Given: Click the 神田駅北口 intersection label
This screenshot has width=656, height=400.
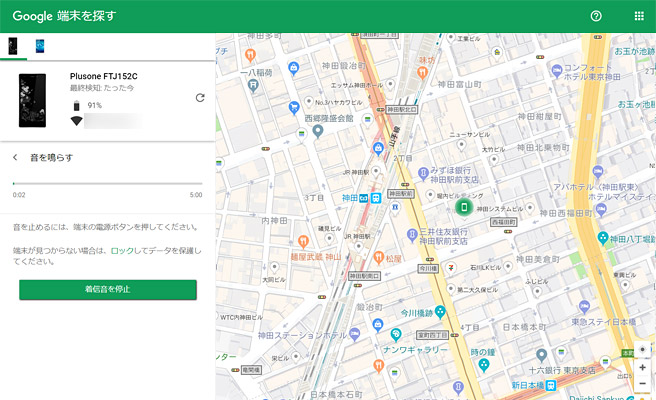Looking at the screenshot, I should [402, 110].
